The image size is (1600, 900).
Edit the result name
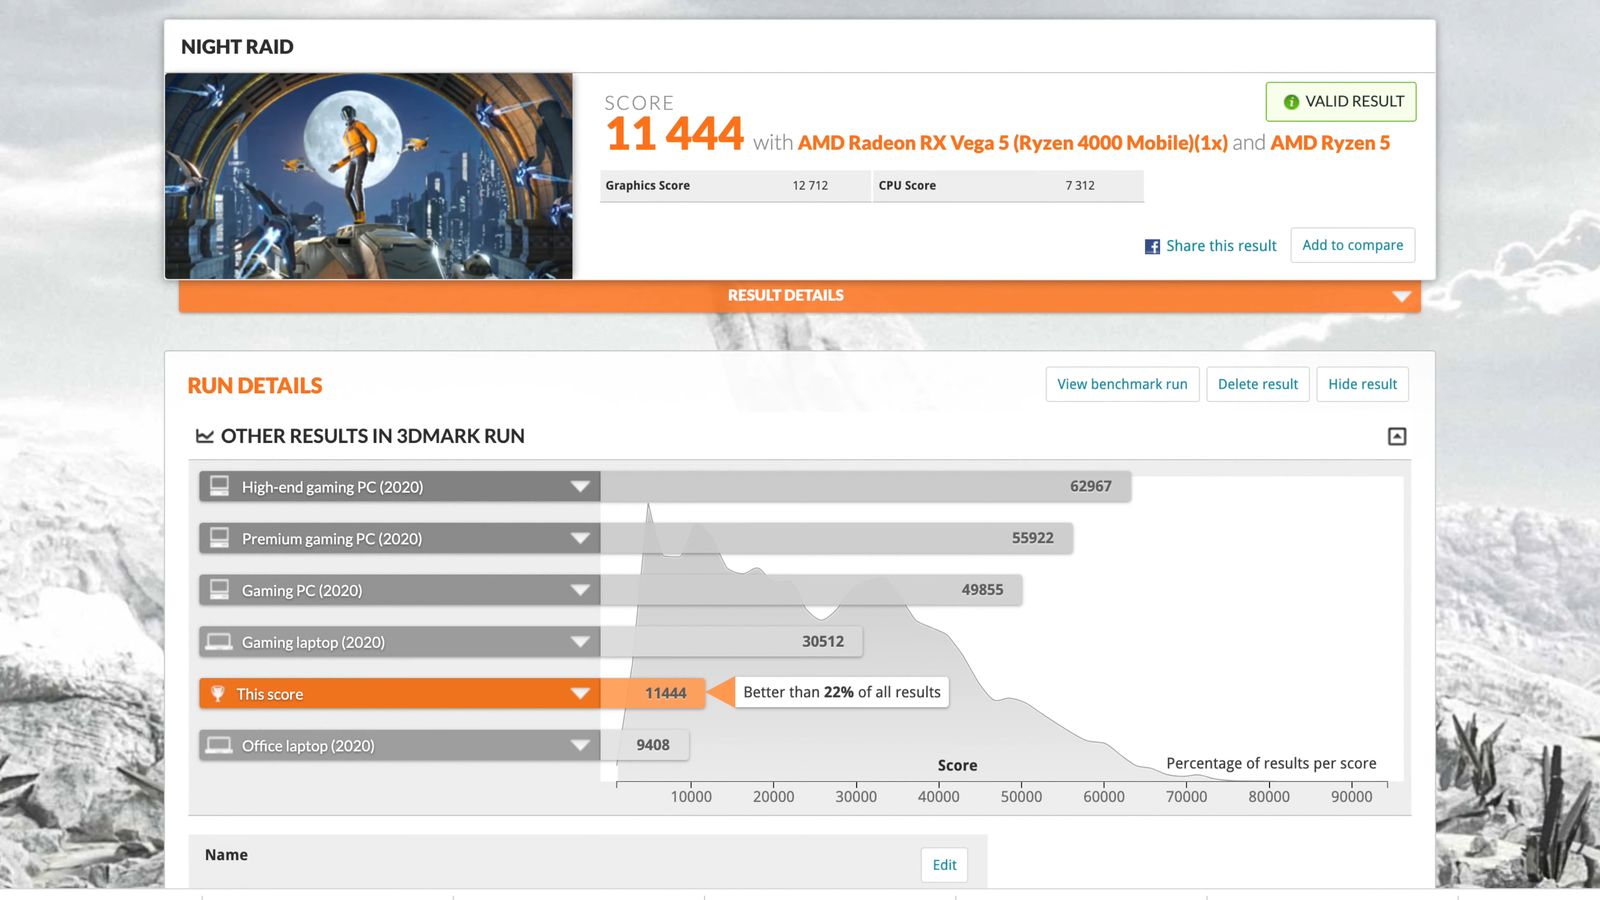(x=945, y=865)
